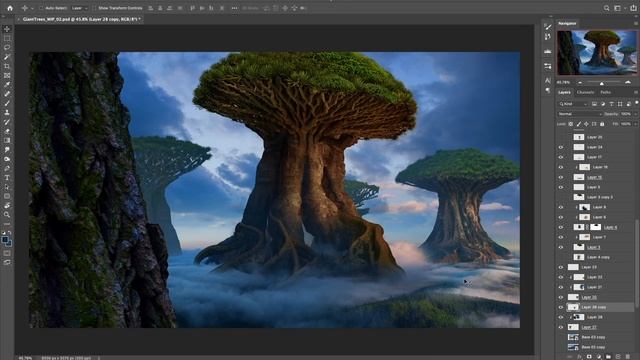Select the Crop tool
640x360 pixels.
pyautogui.click(x=7, y=66)
